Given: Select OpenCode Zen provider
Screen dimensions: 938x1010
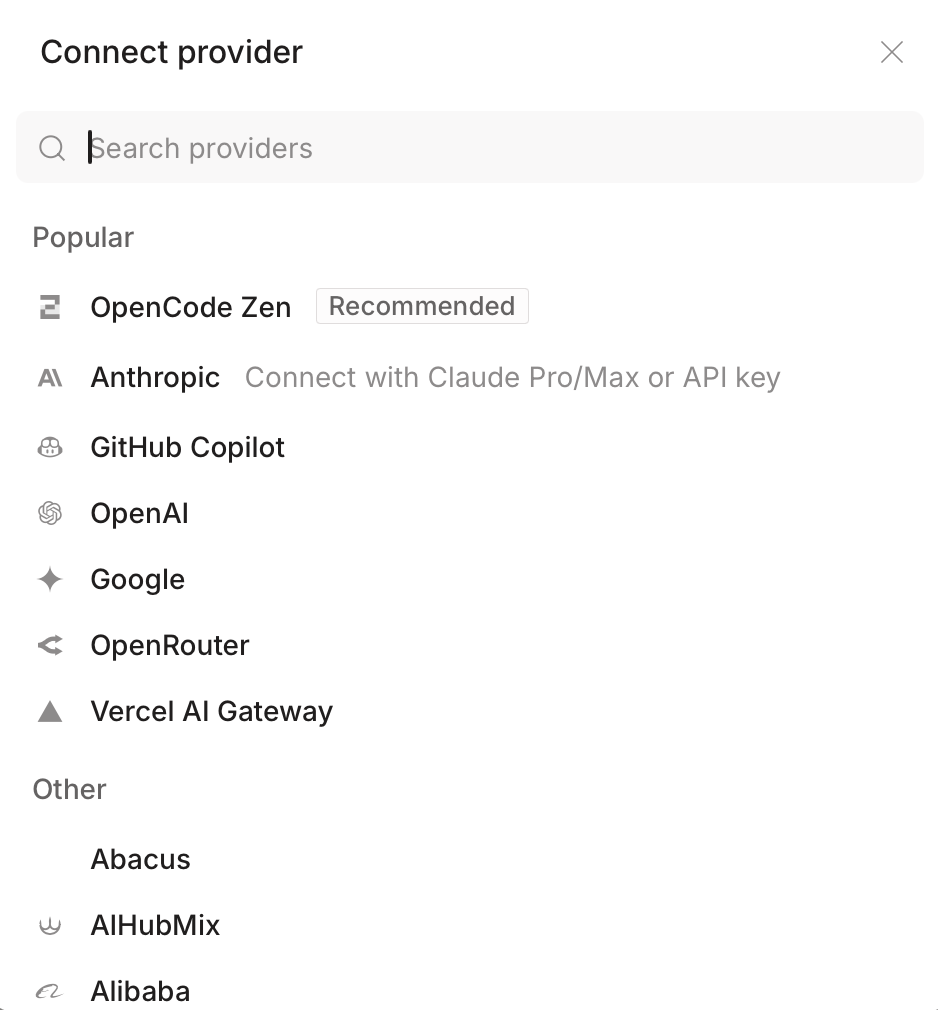Looking at the screenshot, I should (x=191, y=307).
